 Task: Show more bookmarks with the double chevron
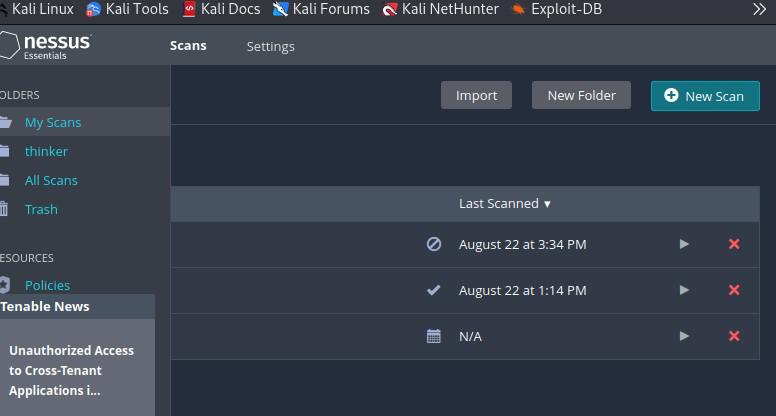point(759,9)
